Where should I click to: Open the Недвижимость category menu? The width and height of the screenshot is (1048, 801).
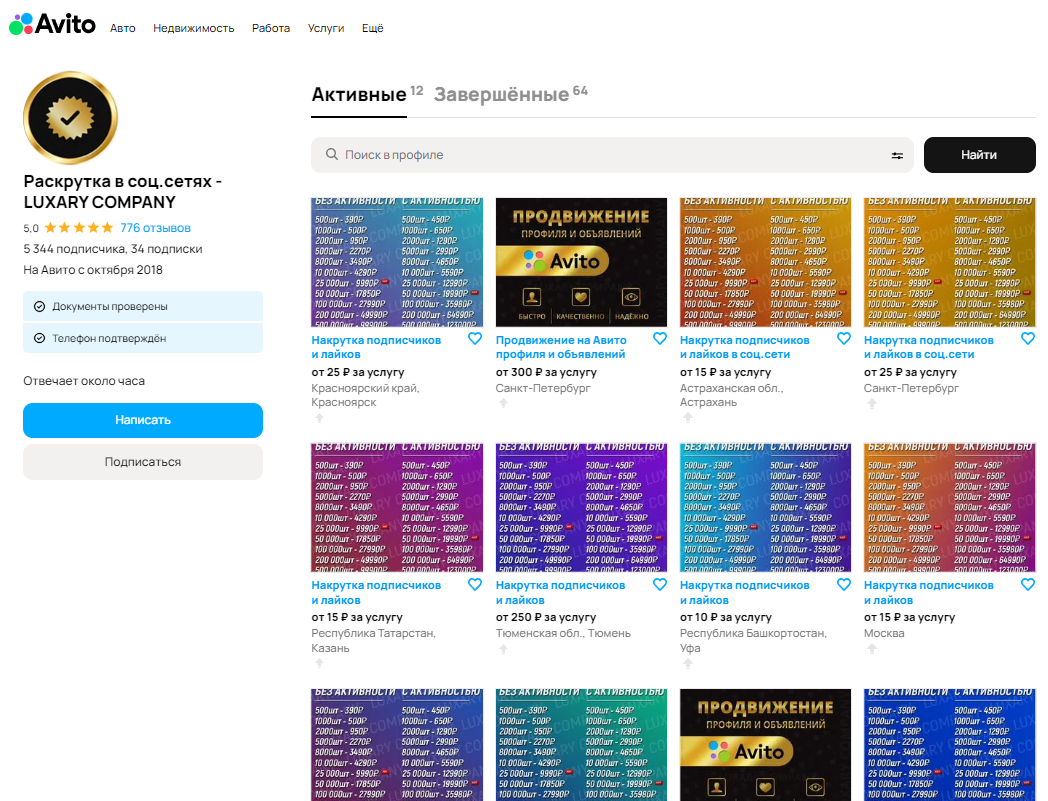(x=194, y=28)
